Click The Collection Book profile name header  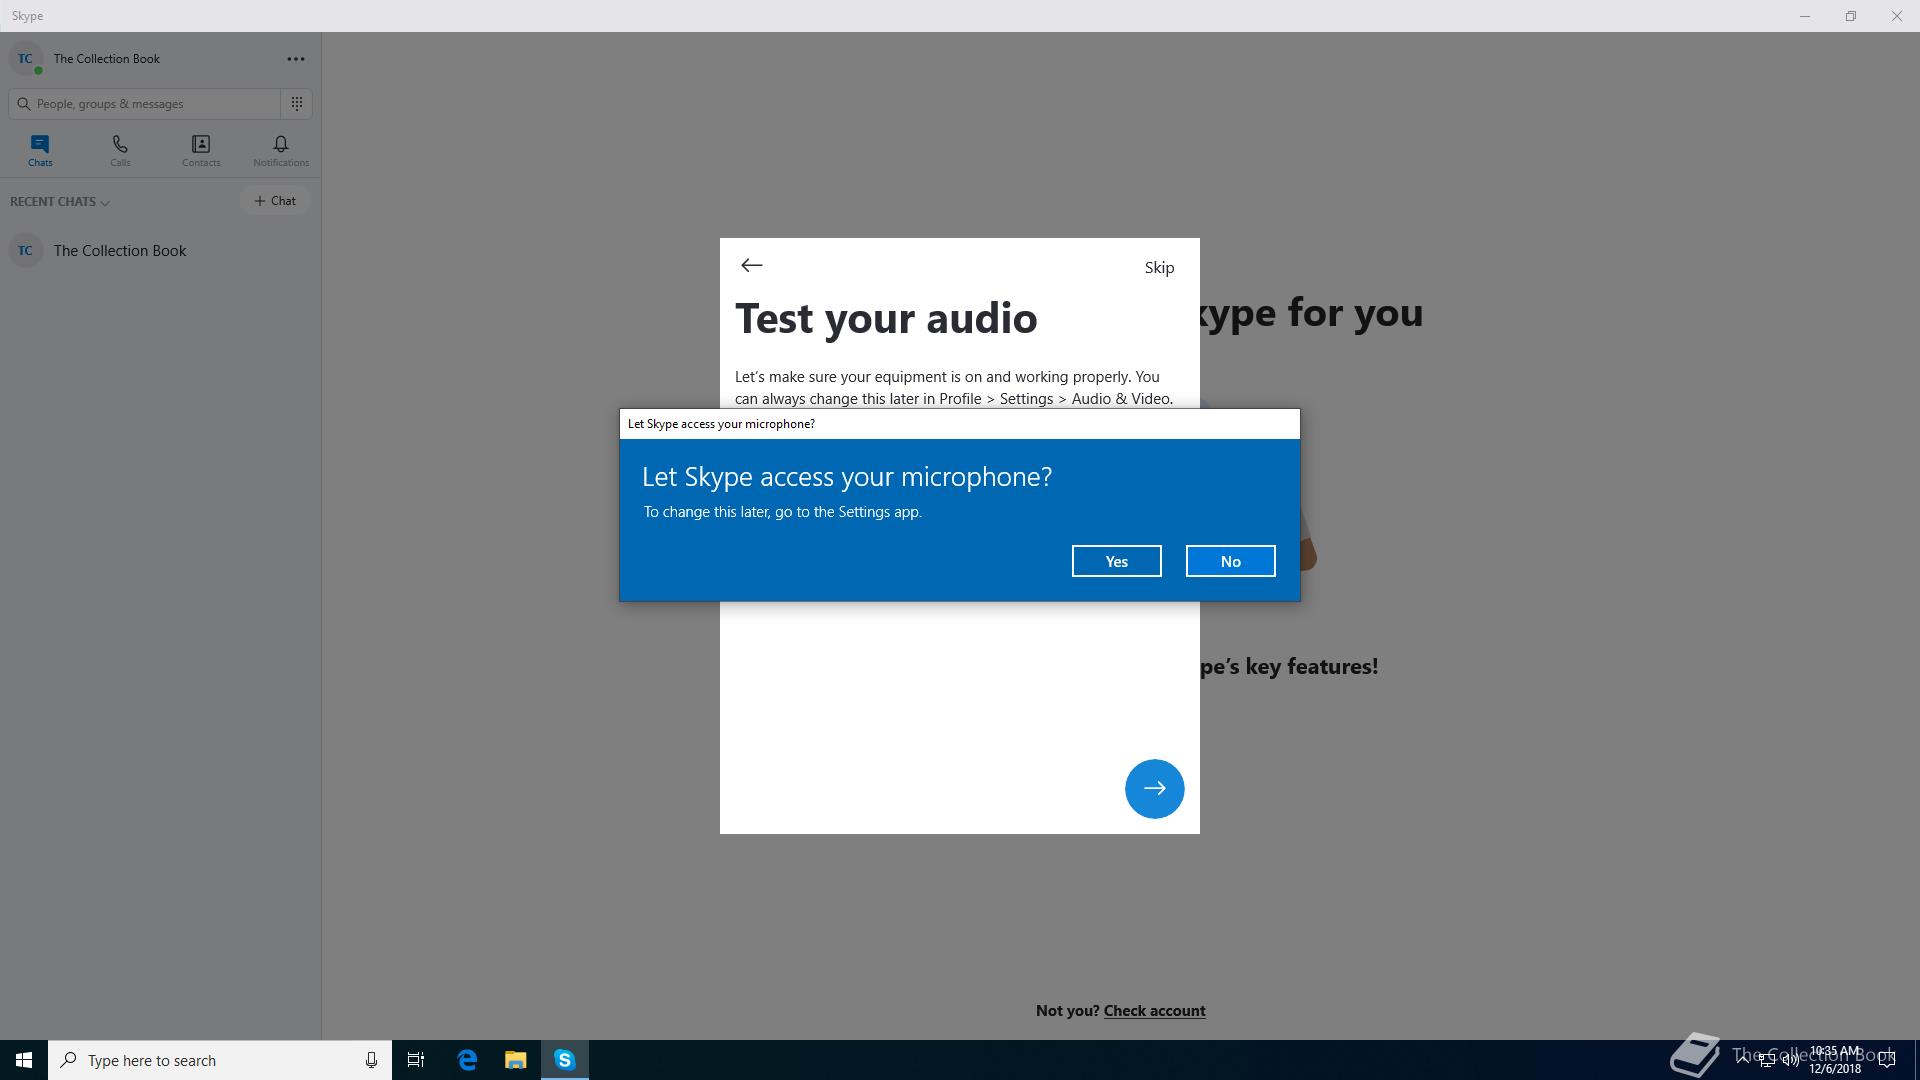tap(107, 59)
